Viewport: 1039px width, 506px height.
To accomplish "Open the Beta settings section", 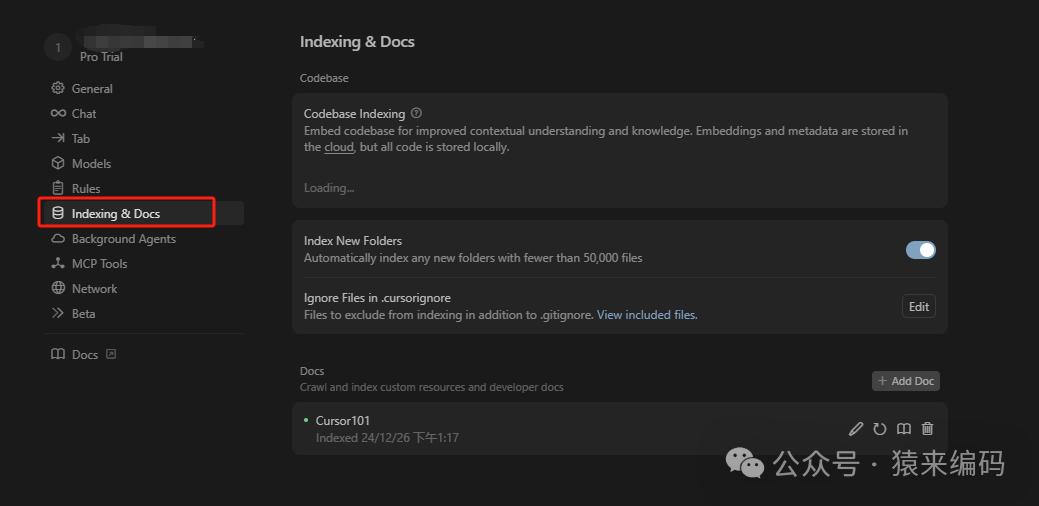I will pos(83,314).
